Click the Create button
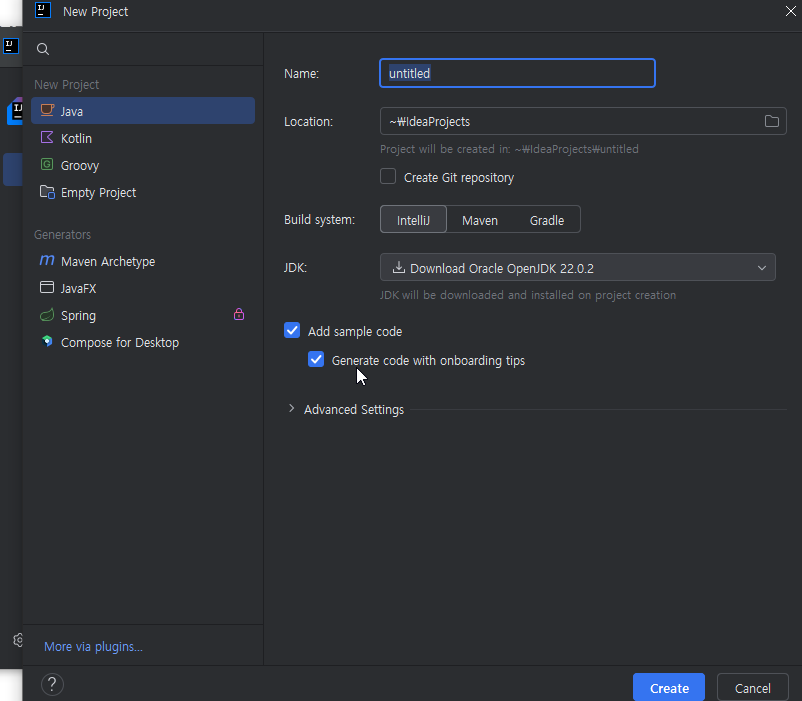 tap(669, 688)
